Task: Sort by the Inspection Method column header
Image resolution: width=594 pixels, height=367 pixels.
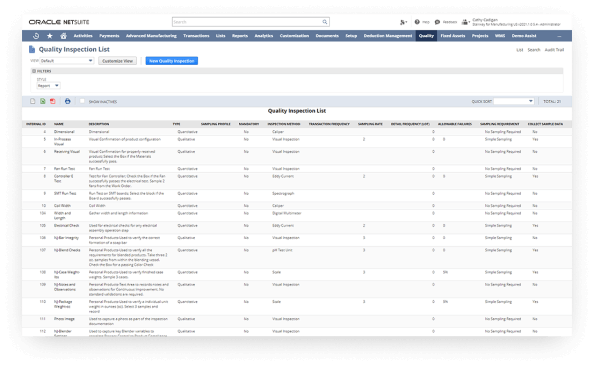Action: 284,124
